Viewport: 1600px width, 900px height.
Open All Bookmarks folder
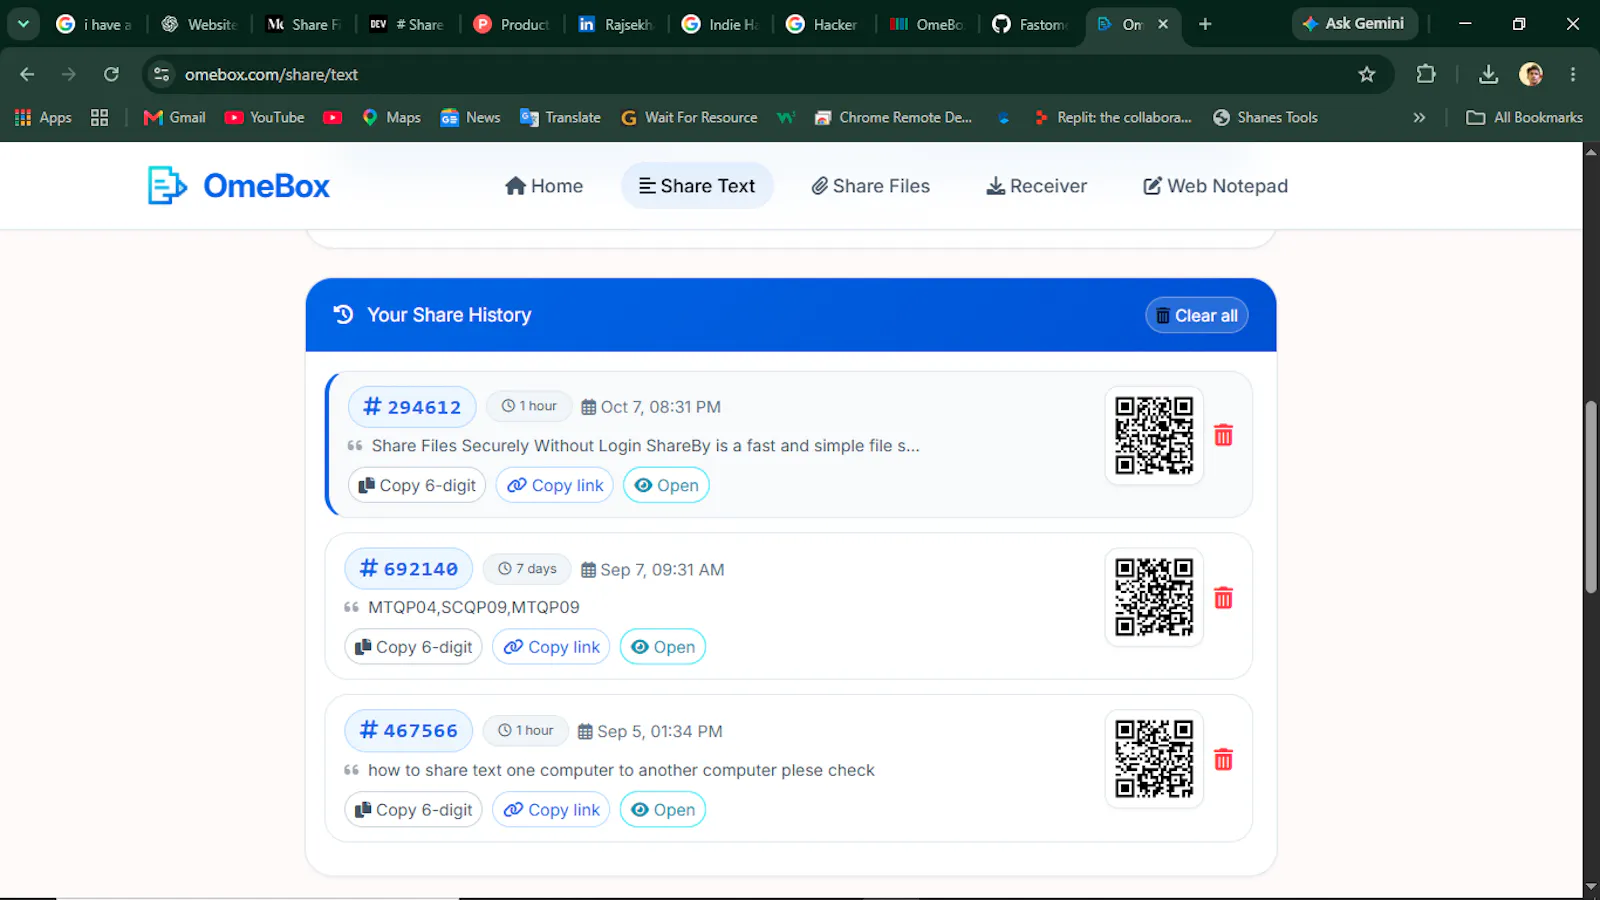click(1524, 117)
